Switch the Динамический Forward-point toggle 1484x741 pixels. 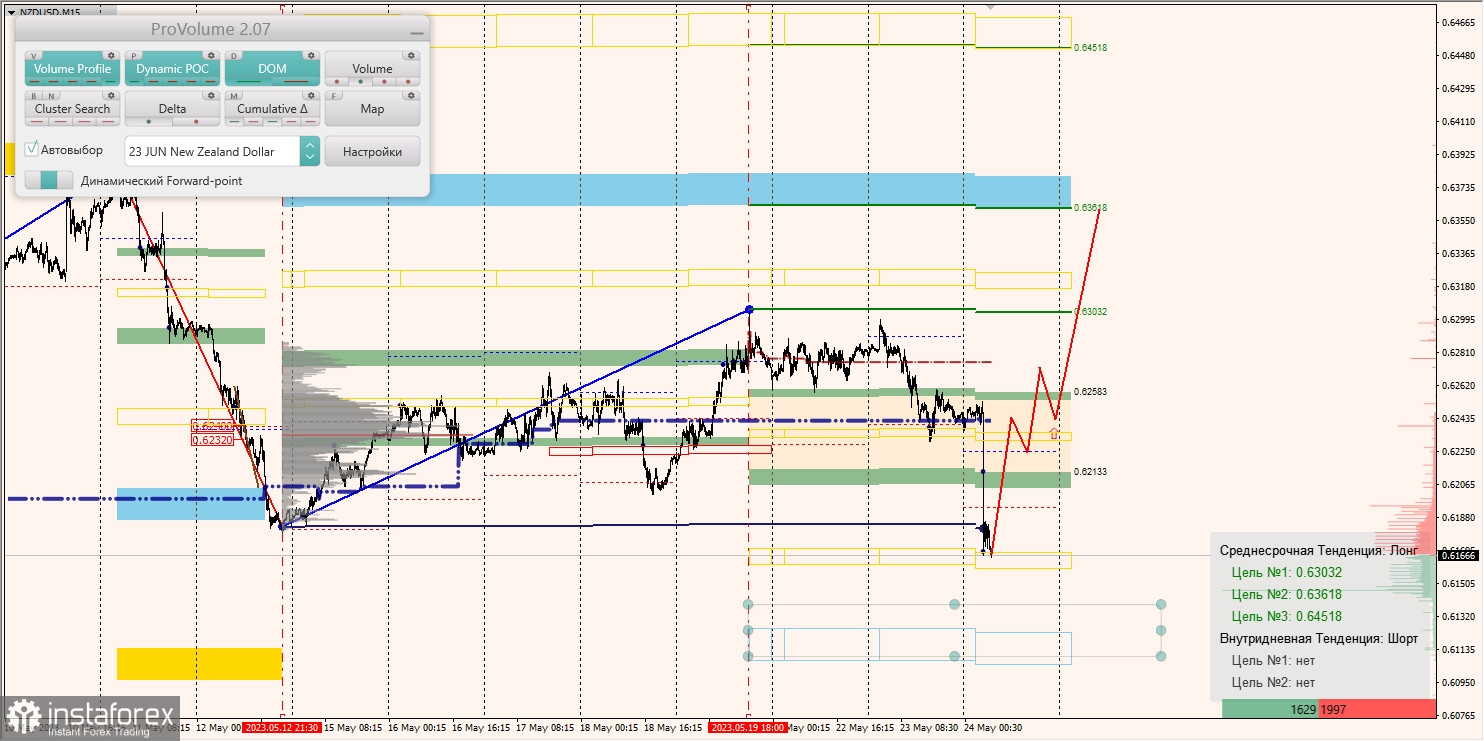click(49, 180)
